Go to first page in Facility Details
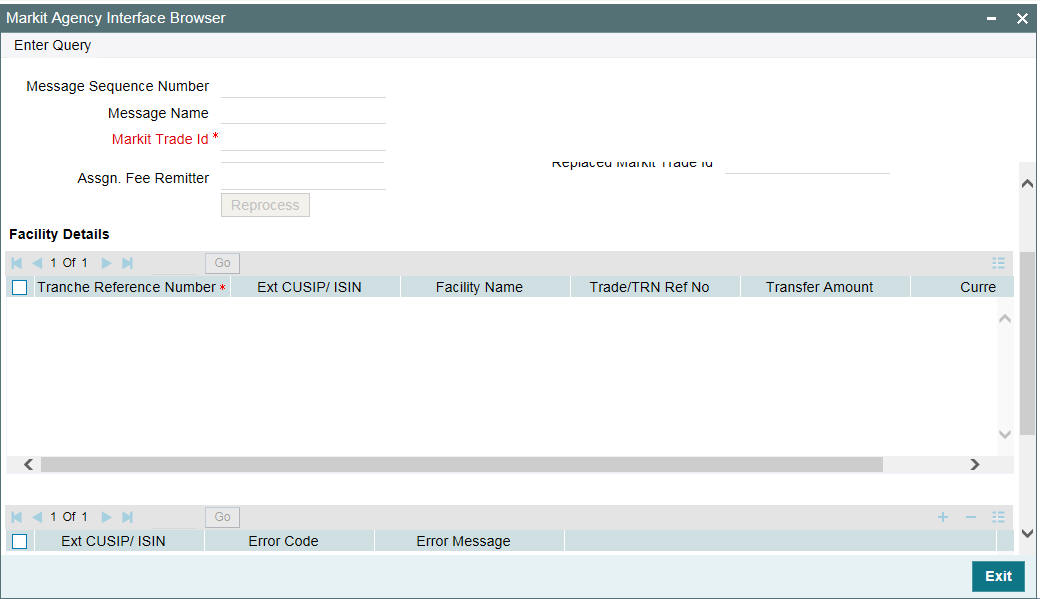The width and height of the screenshot is (1040, 599). coord(17,263)
